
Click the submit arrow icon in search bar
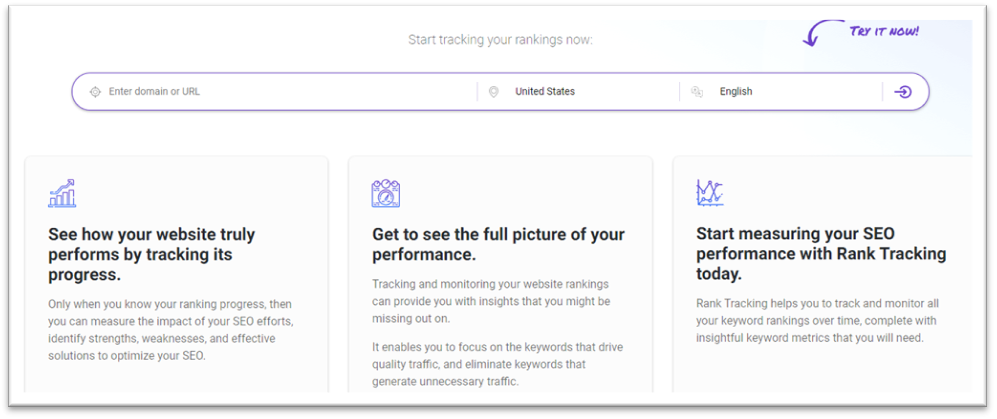pos(903,92)
